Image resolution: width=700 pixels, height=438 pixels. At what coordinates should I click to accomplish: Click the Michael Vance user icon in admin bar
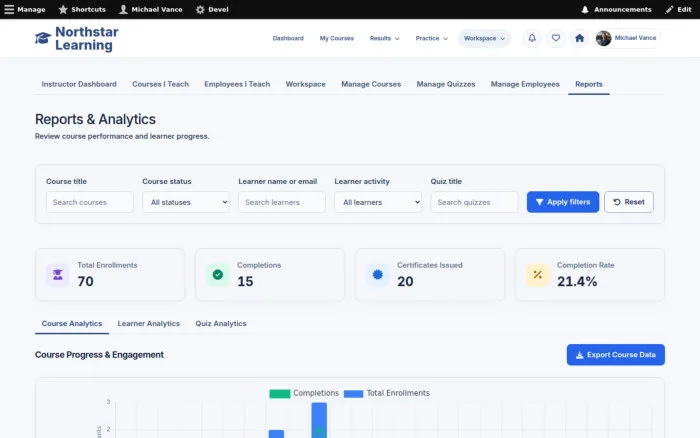(123, 9)
